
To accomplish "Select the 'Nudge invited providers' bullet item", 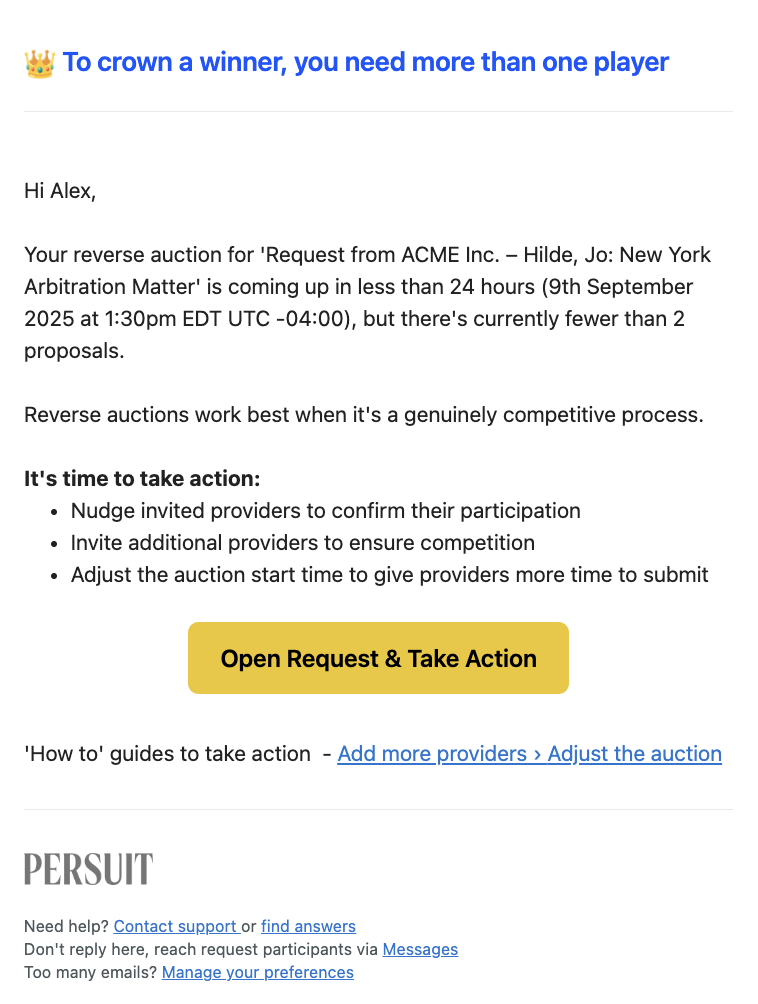I will pyautogui.click(x=325, y=511).
